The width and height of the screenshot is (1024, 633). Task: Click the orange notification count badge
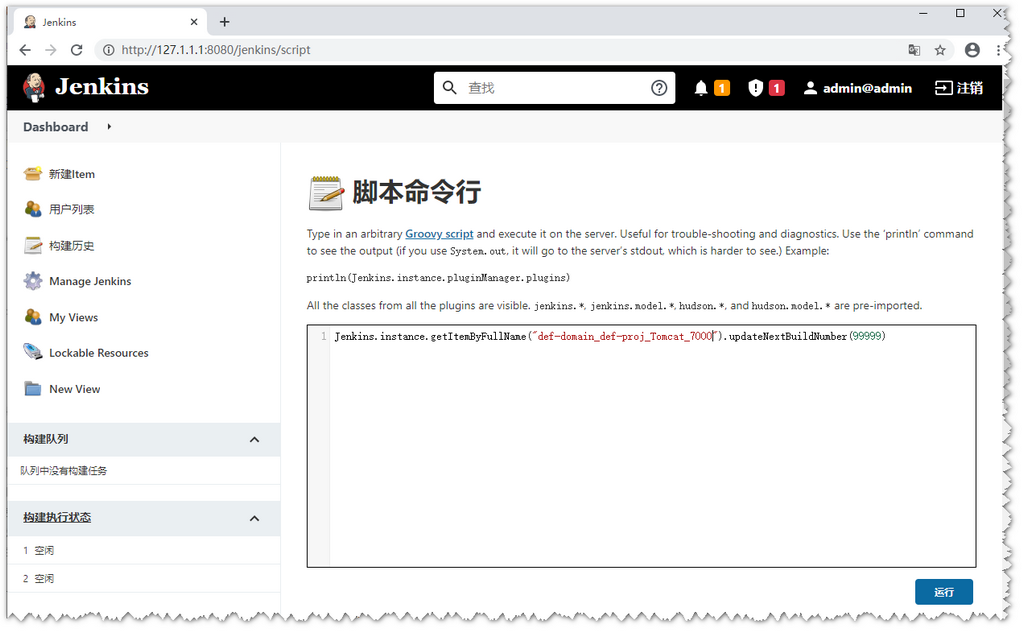(722, 88)
